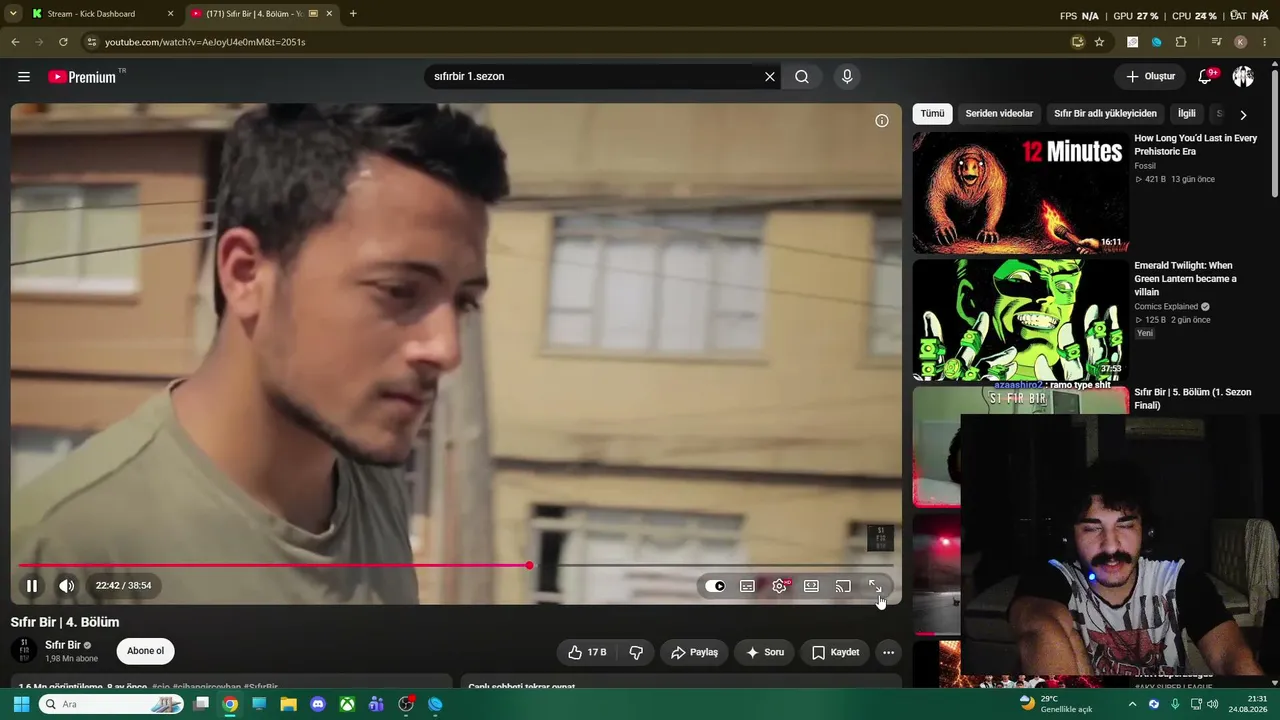Open a new browser tab
The width and height of the screenshot is (1280, 720).
(x=353, y=14)
